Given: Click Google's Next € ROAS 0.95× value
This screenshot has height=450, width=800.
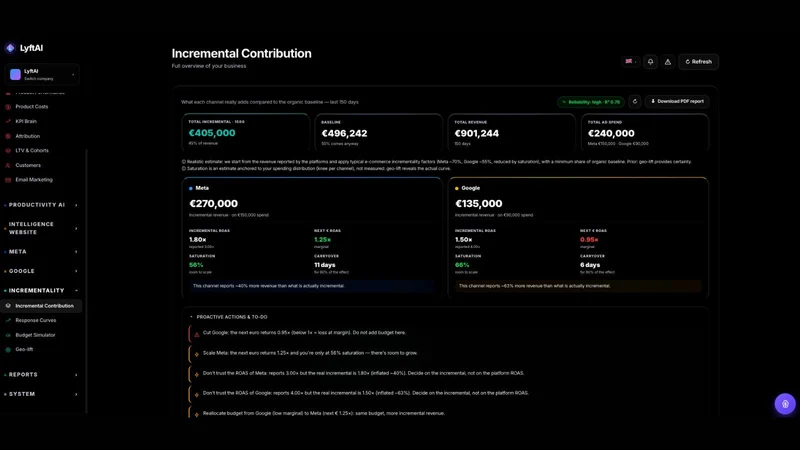Looking at the screenshot, I should (589, 239).
